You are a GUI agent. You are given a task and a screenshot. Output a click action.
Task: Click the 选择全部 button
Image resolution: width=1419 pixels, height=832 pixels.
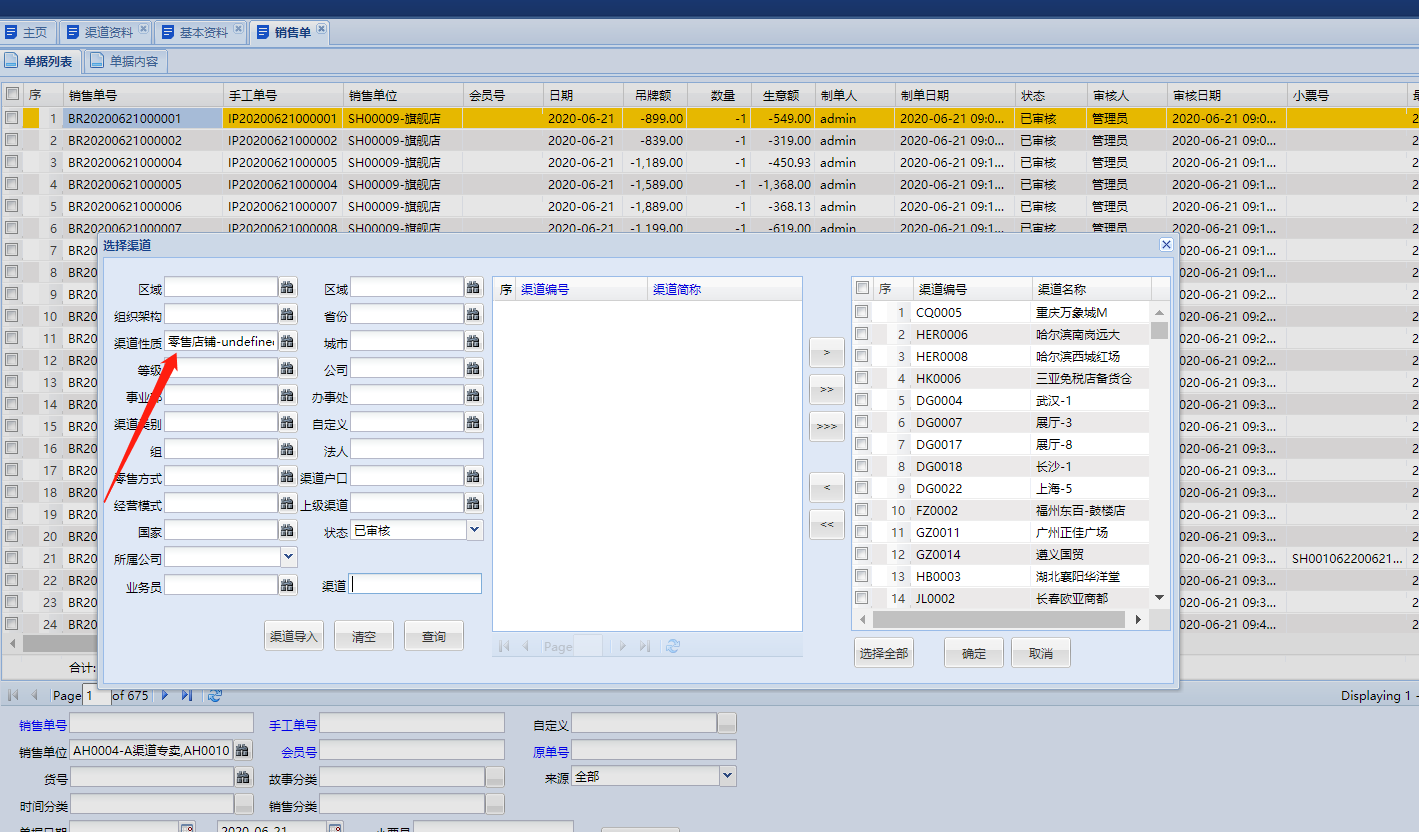(x=884, y=653)
